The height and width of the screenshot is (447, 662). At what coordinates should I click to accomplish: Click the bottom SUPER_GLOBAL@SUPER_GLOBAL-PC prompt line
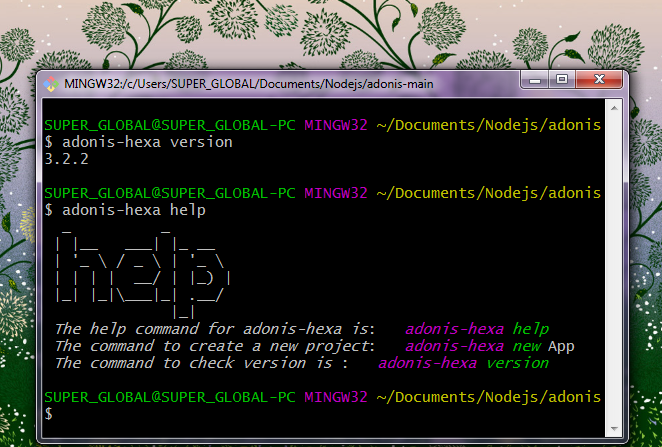click(x=323, y=397)
